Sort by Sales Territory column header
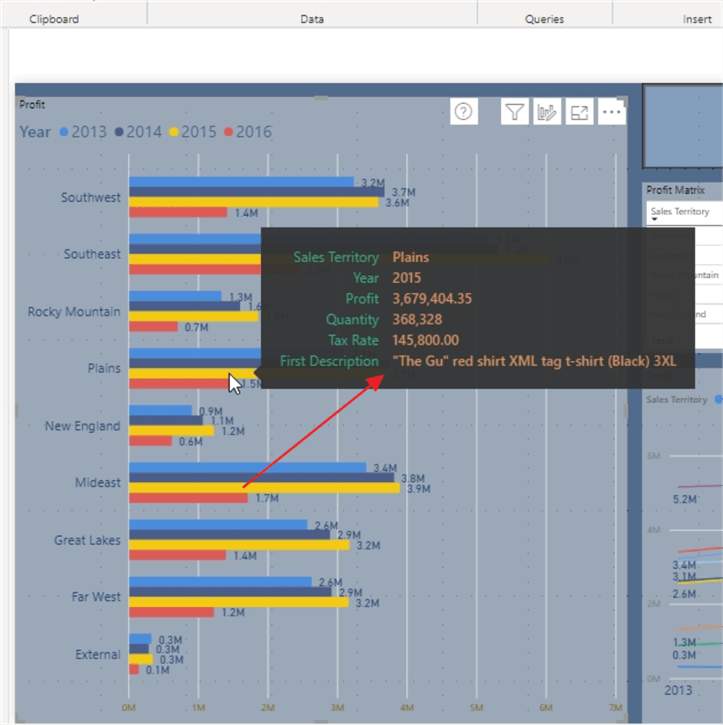This screenshot has height=725, width=723. (679, 212)
